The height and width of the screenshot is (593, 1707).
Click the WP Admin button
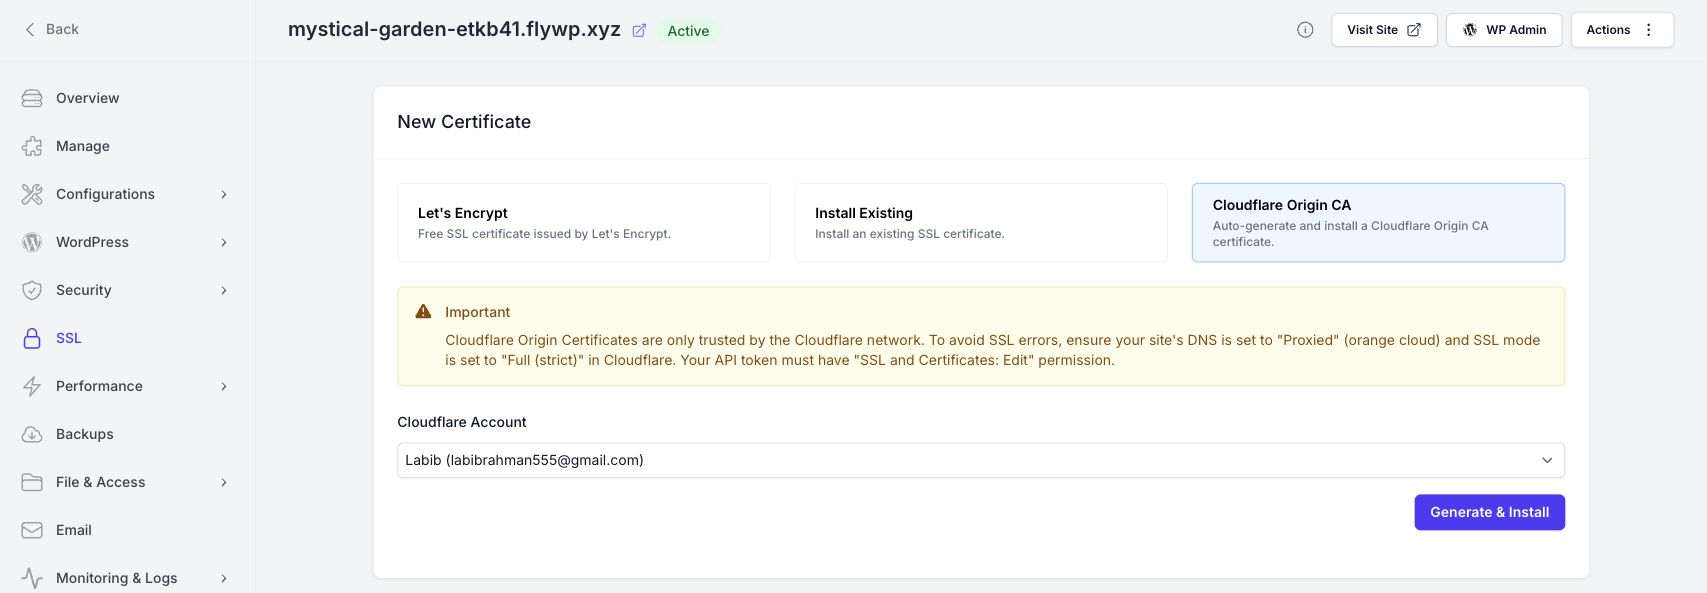click(1504, 30)
